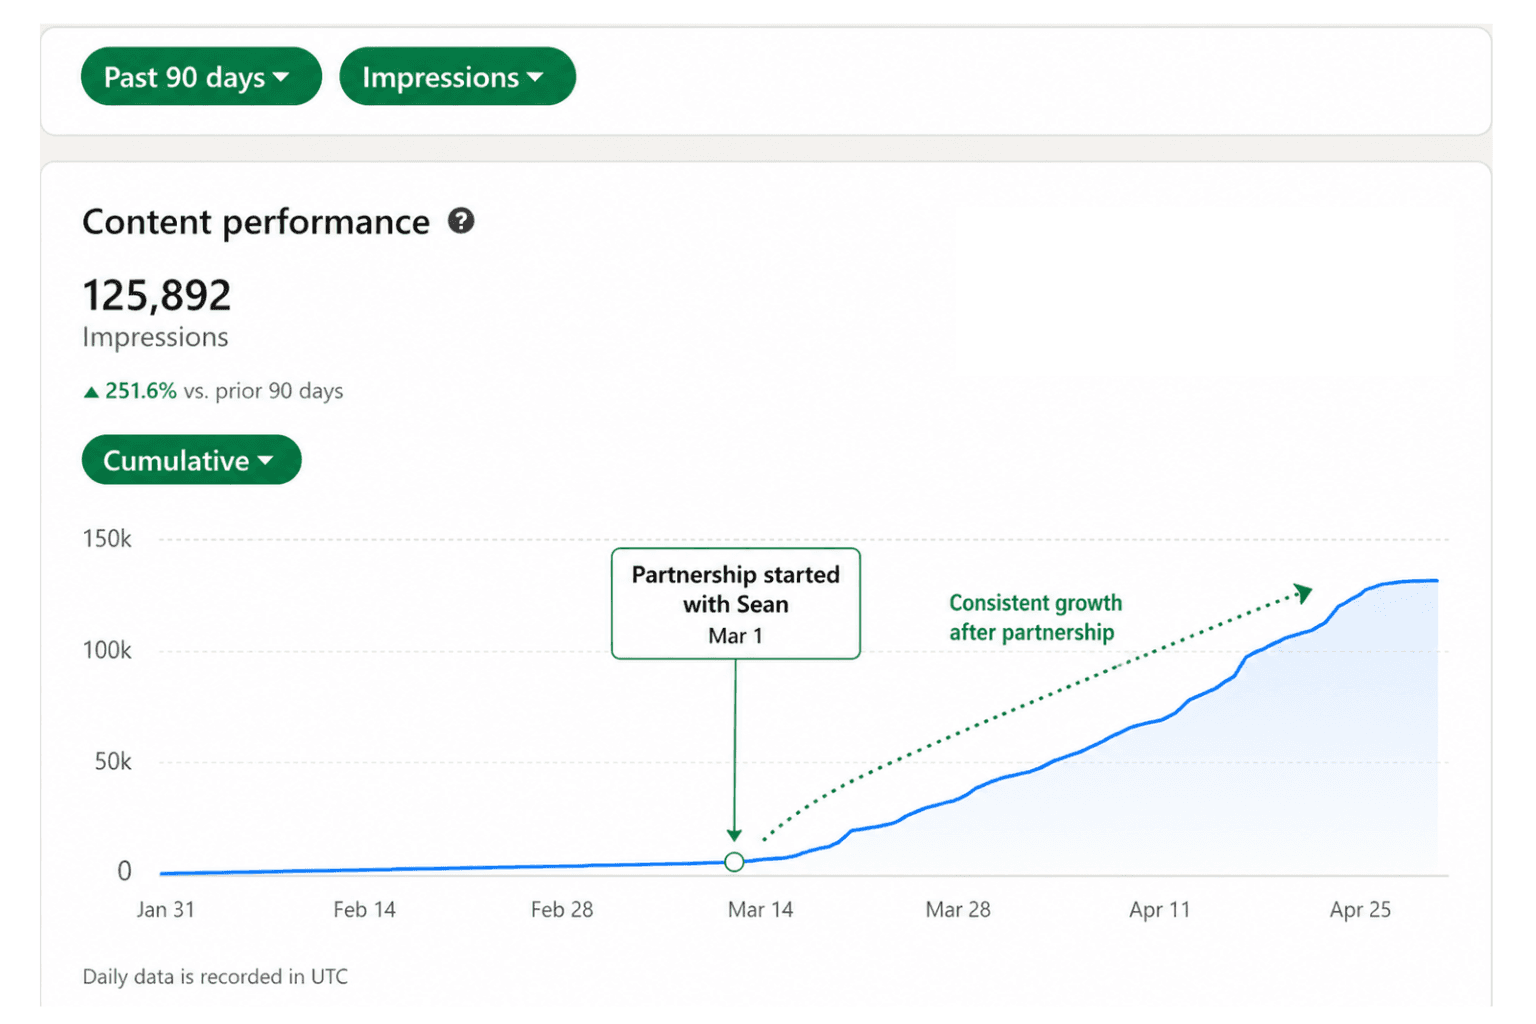Screen dimensions: 1536x1024
Task: Click the 'vs. prior 90 days' text
Action: pos(263,391)
